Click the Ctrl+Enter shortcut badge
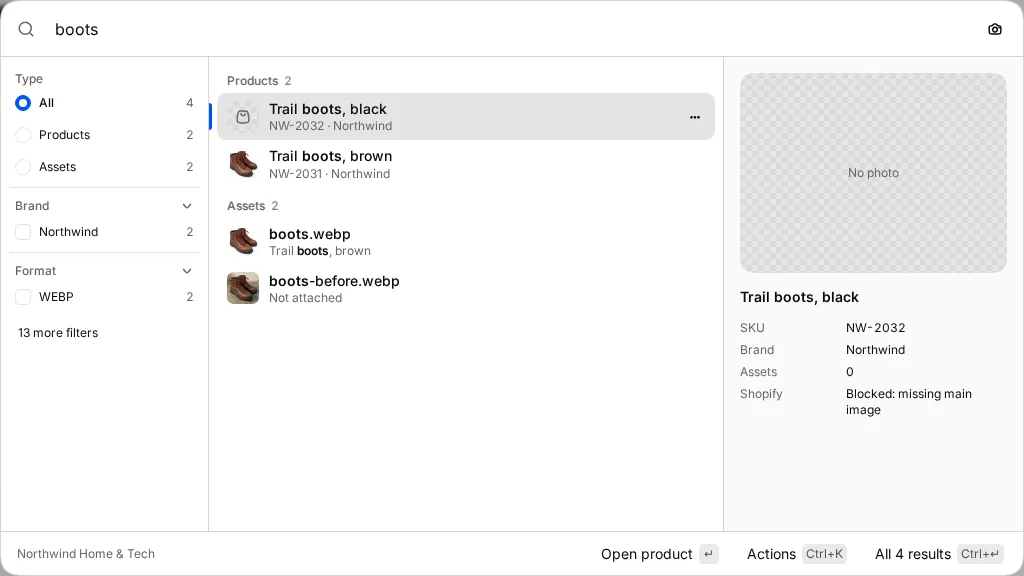This screenshot has height=576, width=1024. (x=980, y=554)
